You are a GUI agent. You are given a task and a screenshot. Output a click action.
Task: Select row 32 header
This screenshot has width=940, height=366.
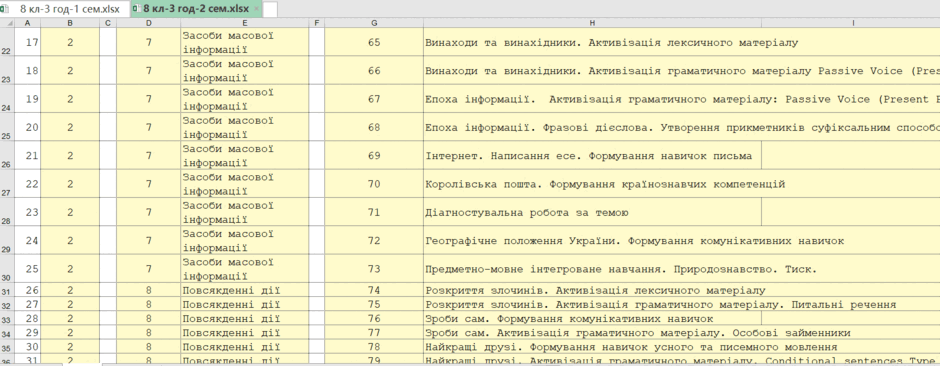pos(8,304)
